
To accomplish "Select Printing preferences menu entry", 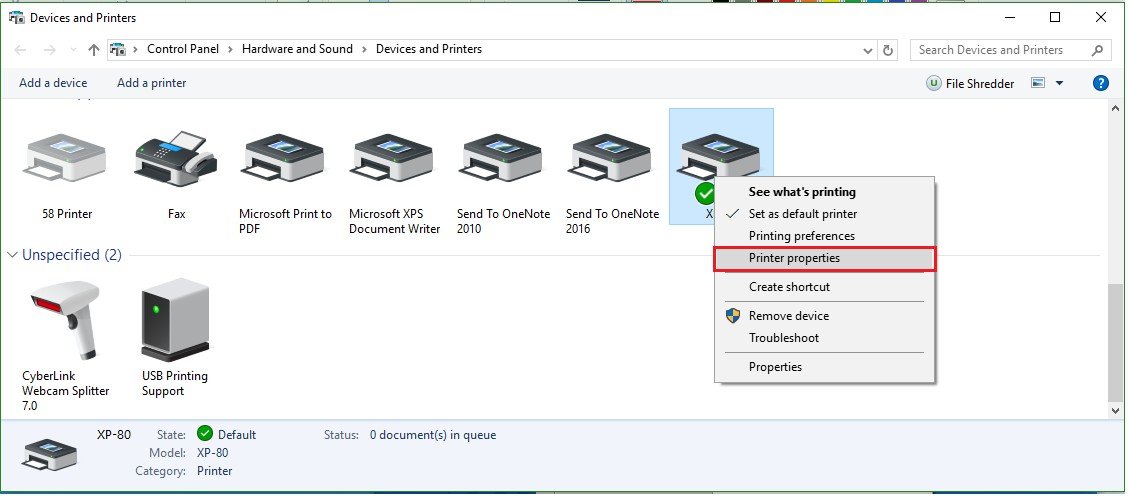I will (801, 236).
